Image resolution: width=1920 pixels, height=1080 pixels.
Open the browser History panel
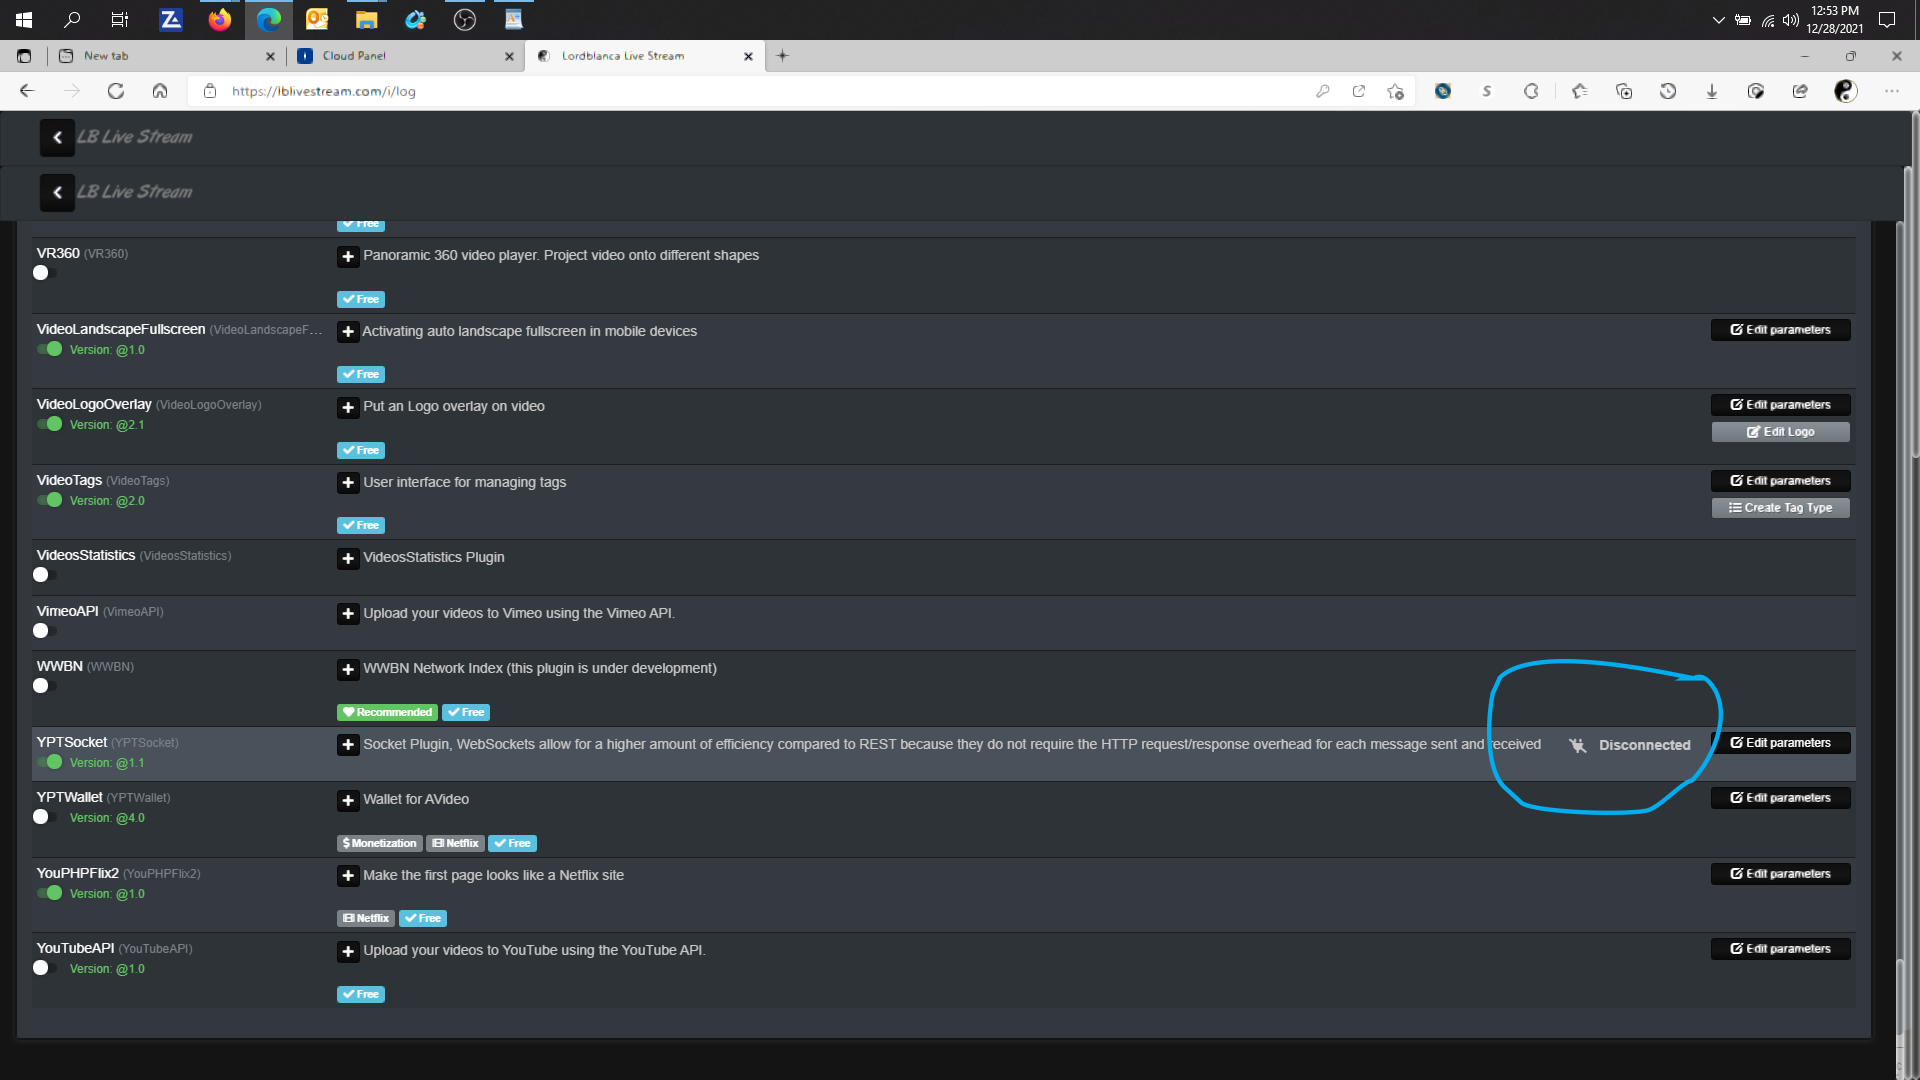[1668, 91]
